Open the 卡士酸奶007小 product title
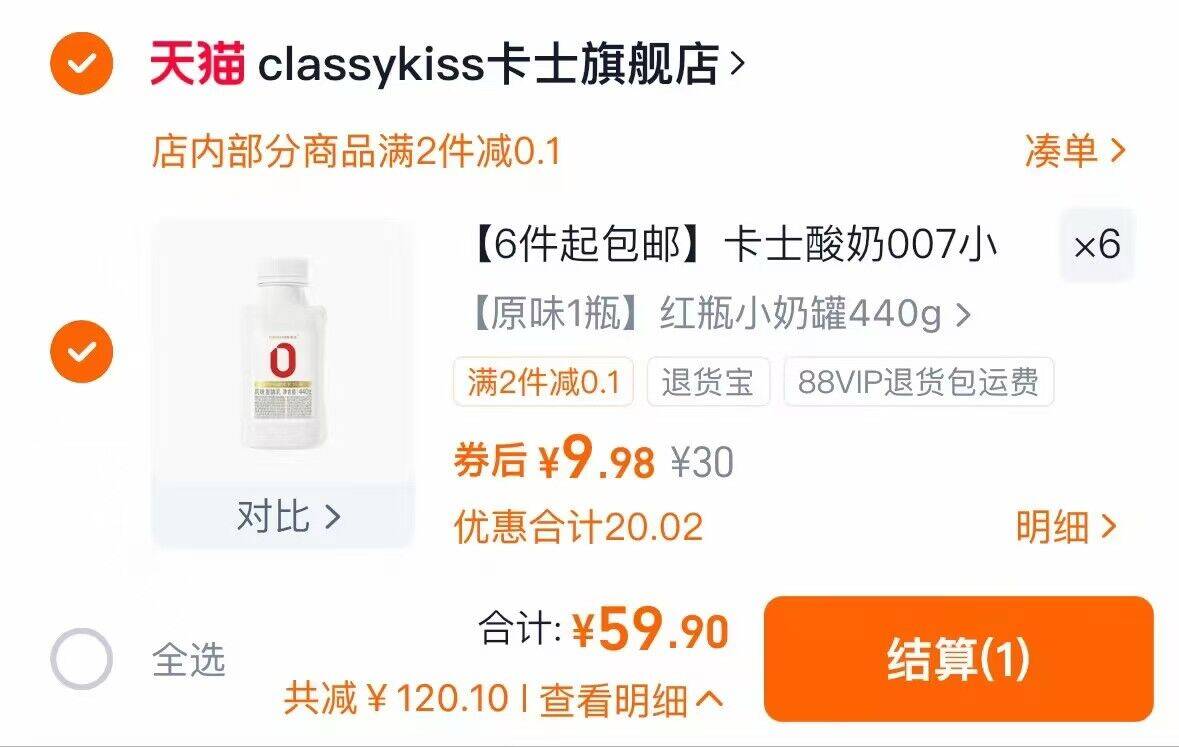The height and width of the screenshot is (747, 1179). (735, 244)
